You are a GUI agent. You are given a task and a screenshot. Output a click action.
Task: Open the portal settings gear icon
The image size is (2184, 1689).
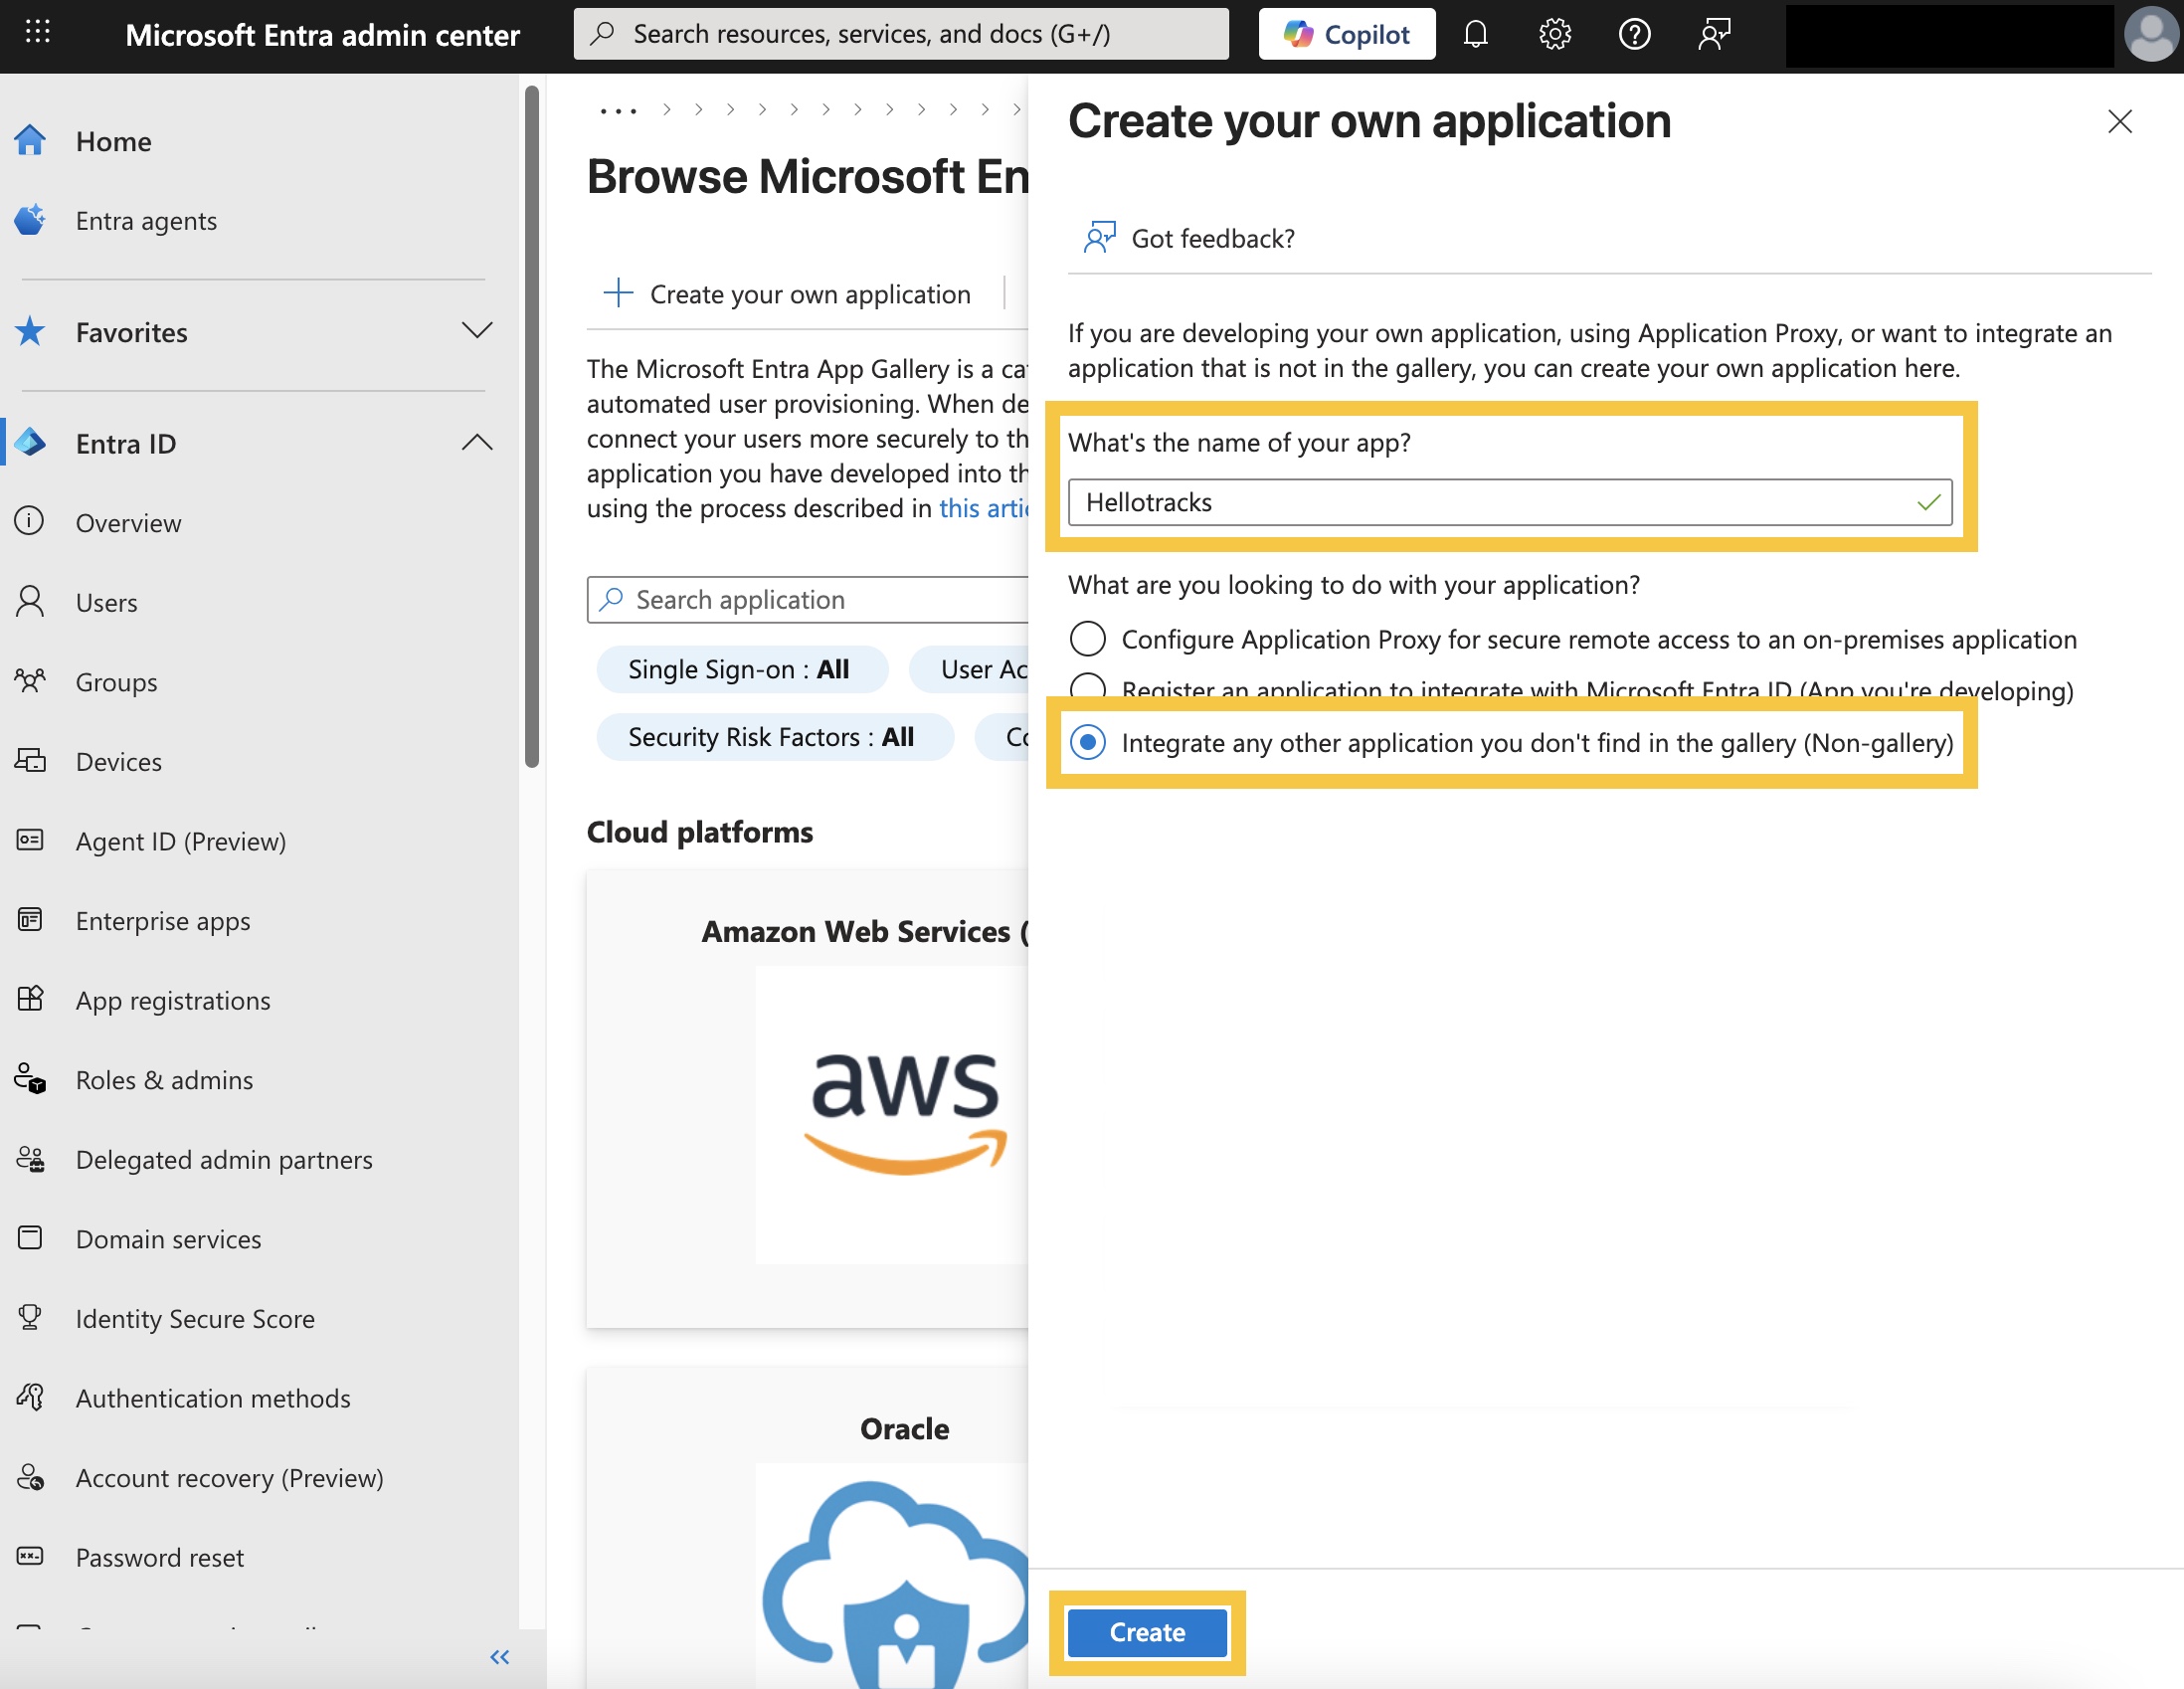[x=1554, y=34]
